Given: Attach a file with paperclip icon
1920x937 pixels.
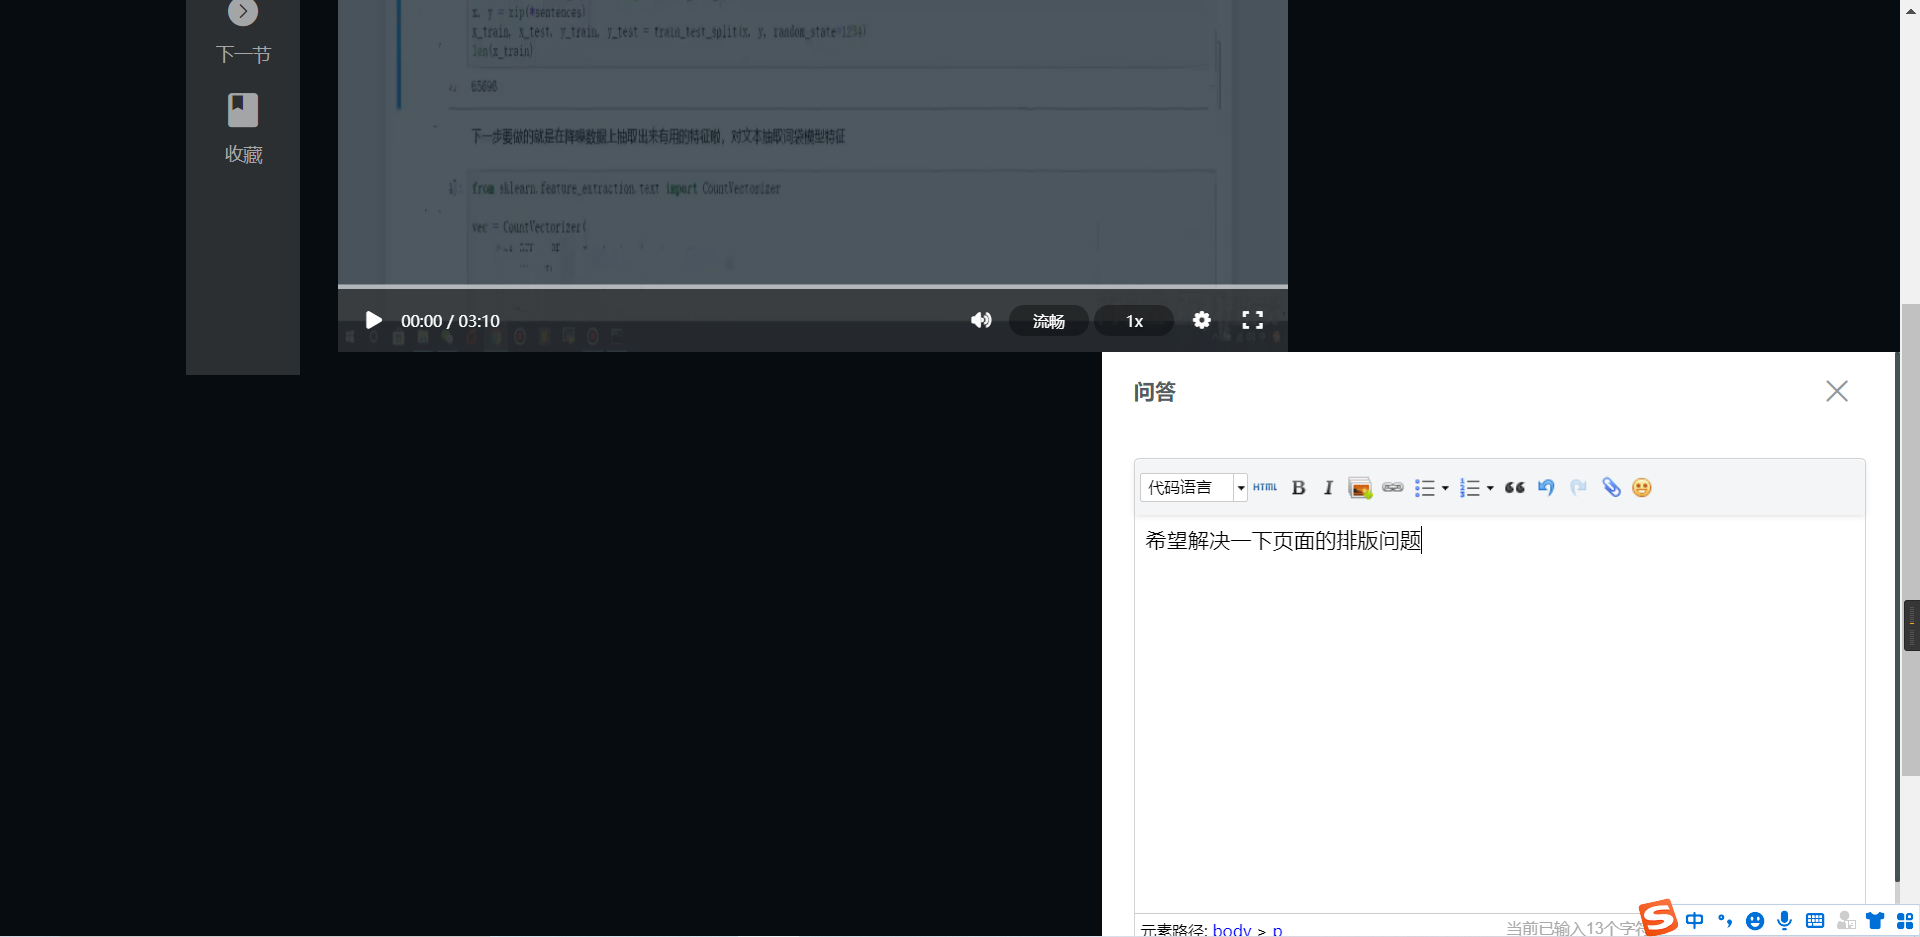Looking at the screenshot, I should pyautogui.click(x=1611, y=487).
